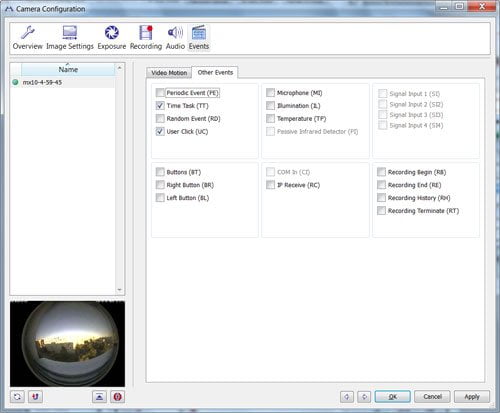Check Recording Begin (RB) option
Image resolution: width=500 pixels, height=413 pixels.
381,172
